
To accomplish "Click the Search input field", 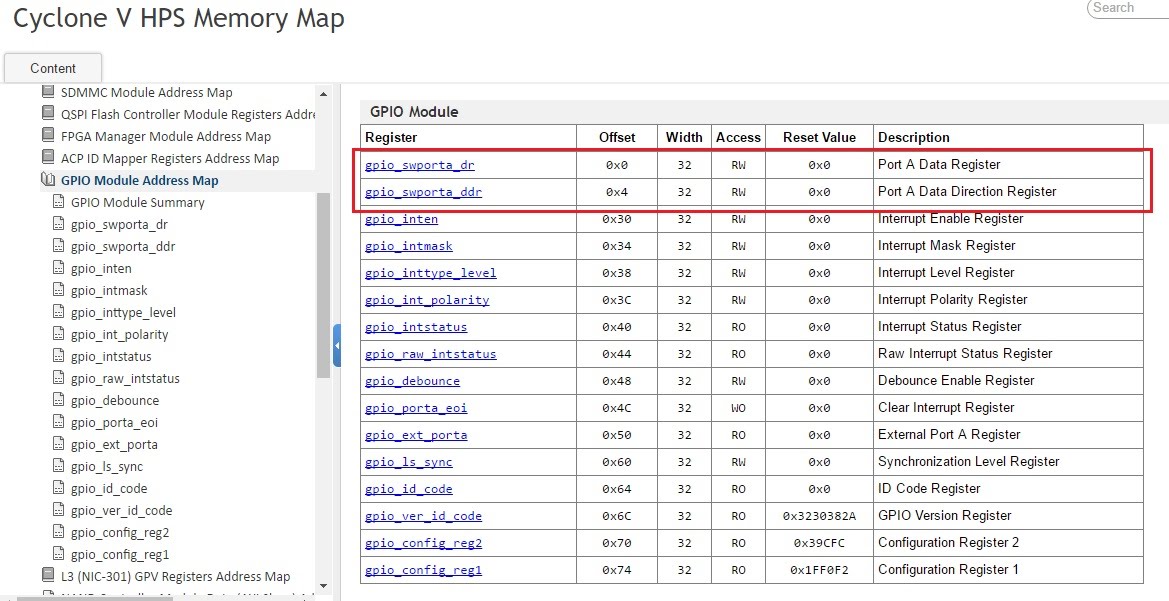I will pos(1128,7).
